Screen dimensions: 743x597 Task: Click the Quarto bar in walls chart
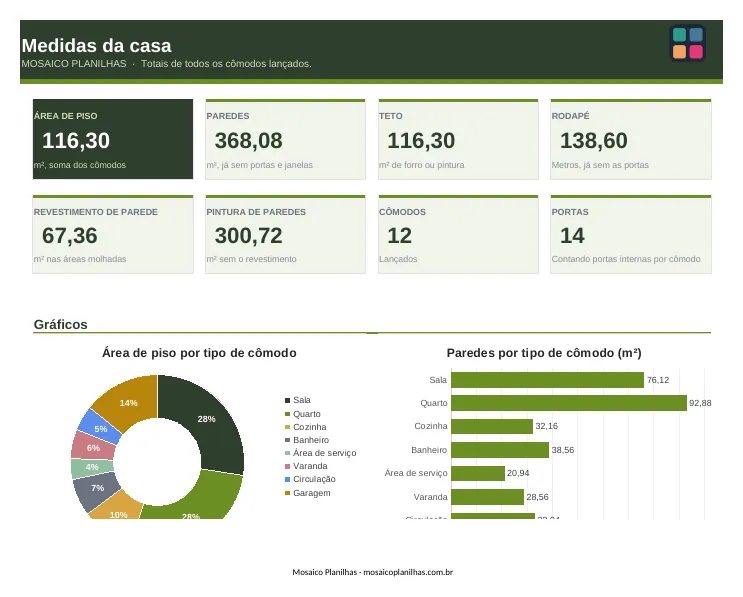point(569,403)
